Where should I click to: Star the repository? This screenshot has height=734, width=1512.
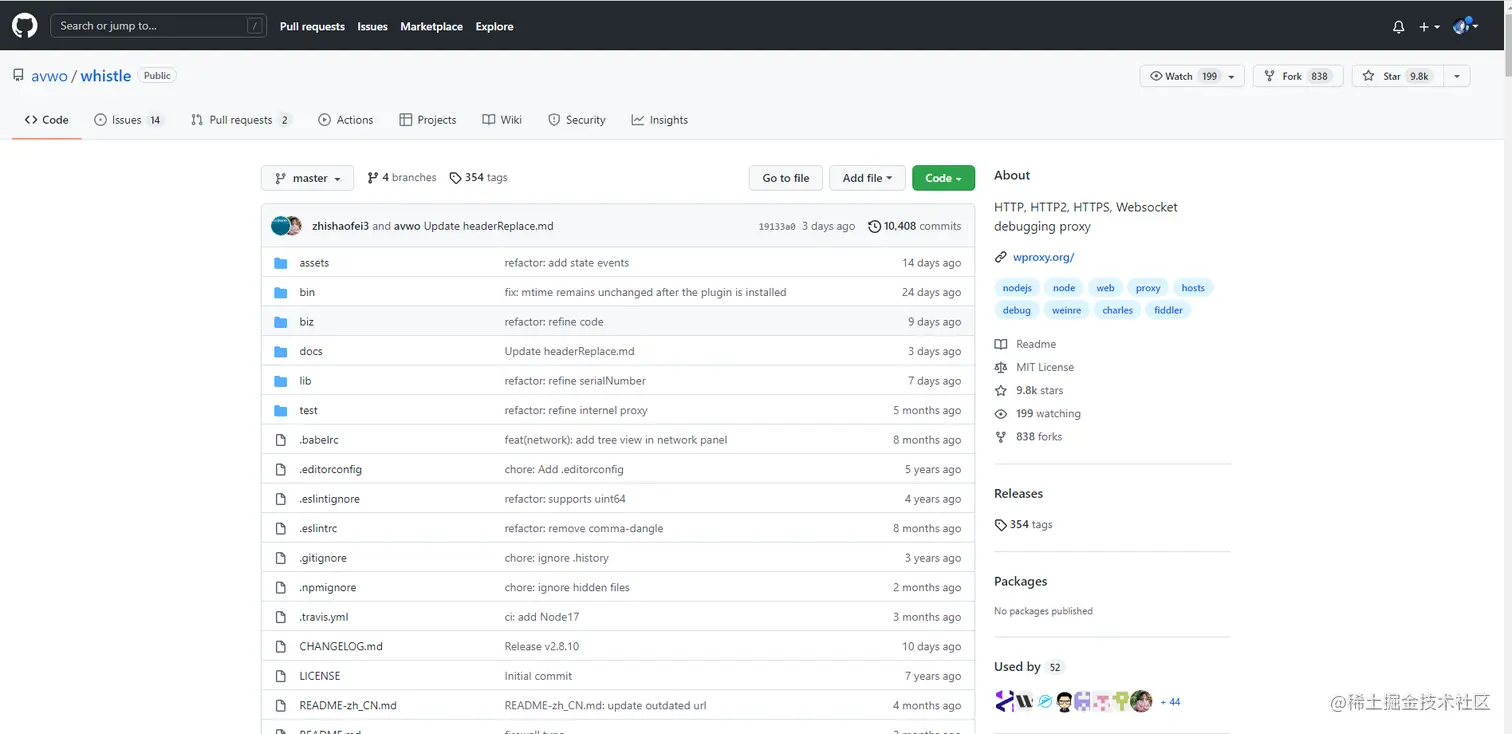point(1396,76)
